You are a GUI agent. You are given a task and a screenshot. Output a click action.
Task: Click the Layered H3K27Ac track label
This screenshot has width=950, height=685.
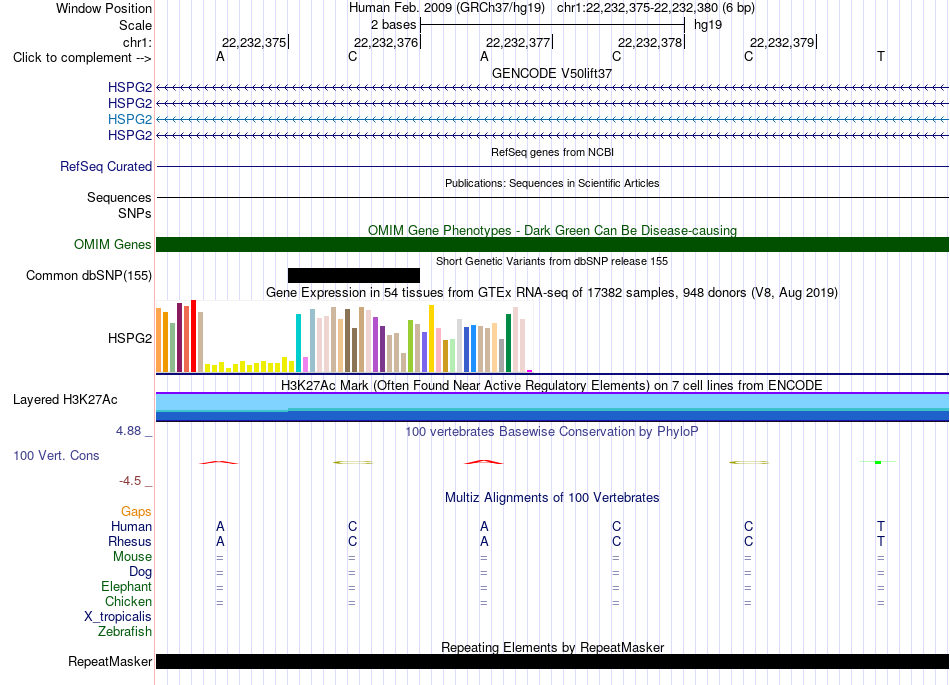[x=65, y=400]
